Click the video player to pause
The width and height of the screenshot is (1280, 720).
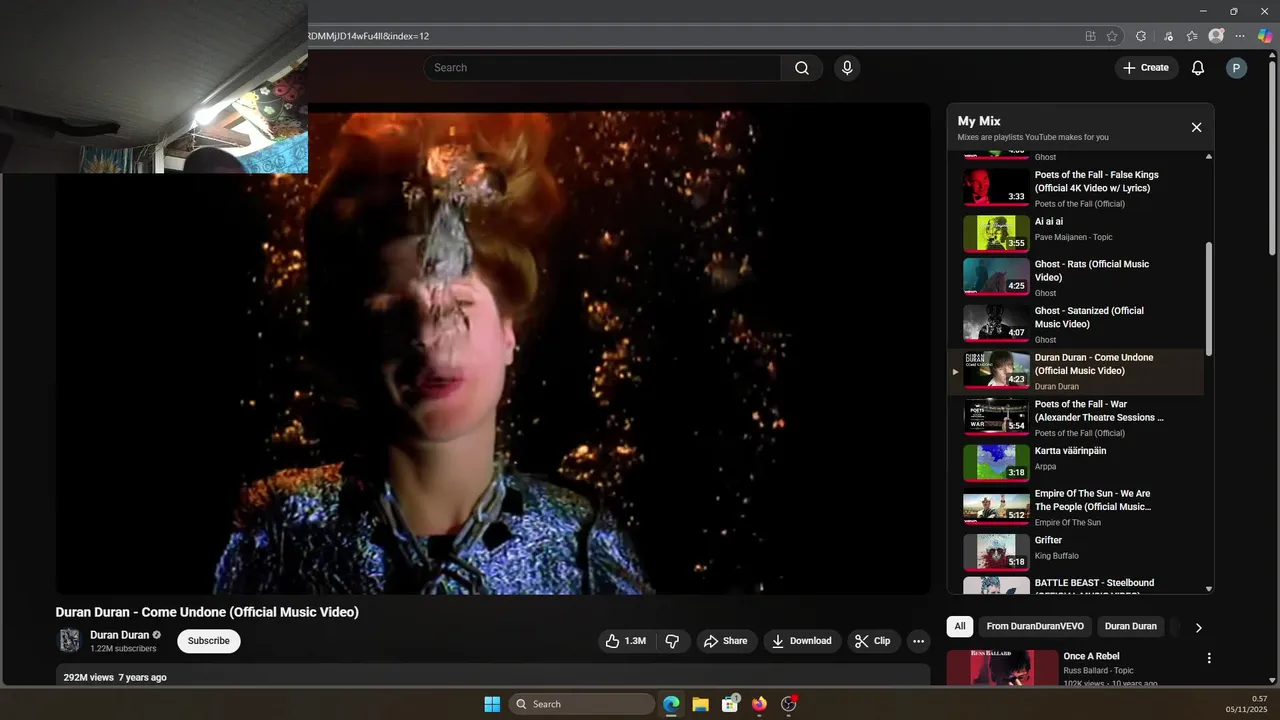[x=493, y=348]
